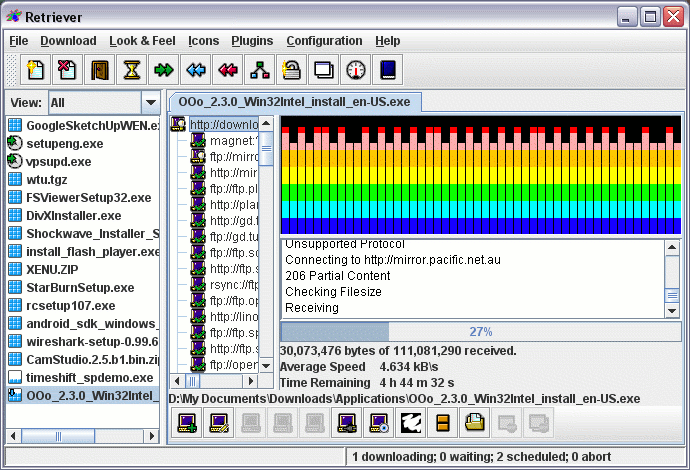Select GoogleSketchUpWEN.exe in download list

[x=84, y=125]
